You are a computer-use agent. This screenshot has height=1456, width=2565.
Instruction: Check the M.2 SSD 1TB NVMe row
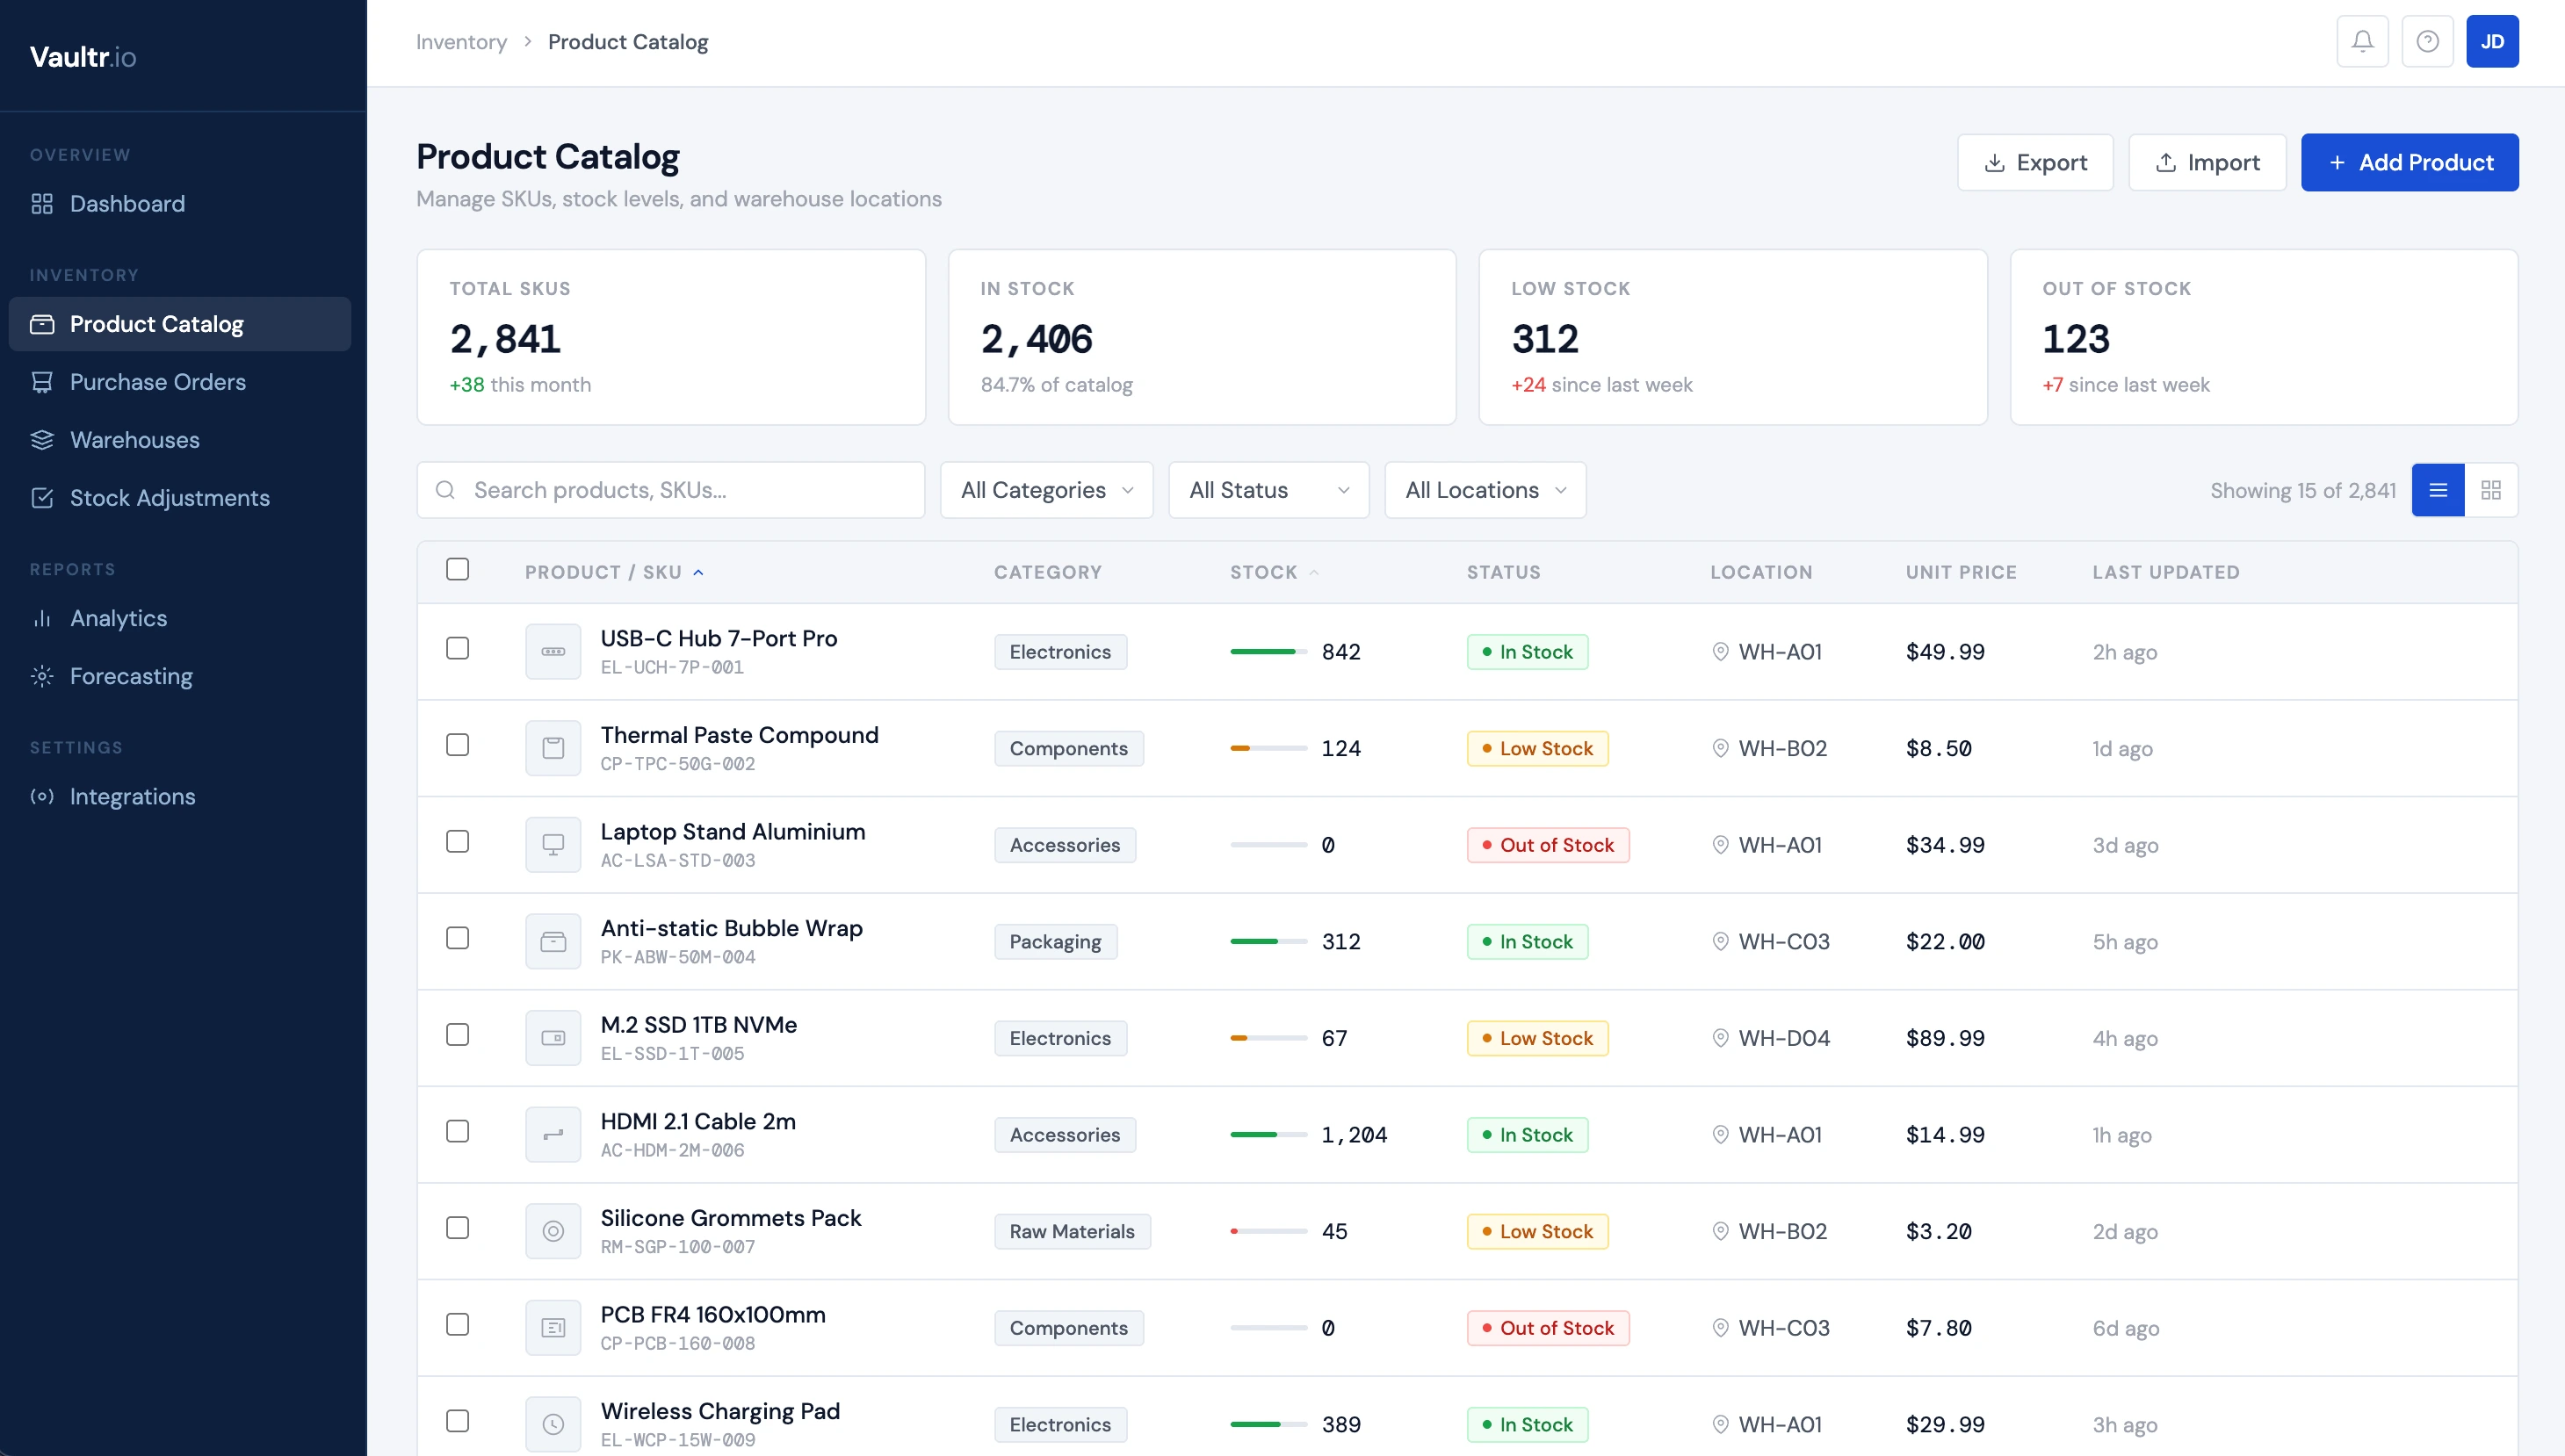click(x=457, y=1034)
